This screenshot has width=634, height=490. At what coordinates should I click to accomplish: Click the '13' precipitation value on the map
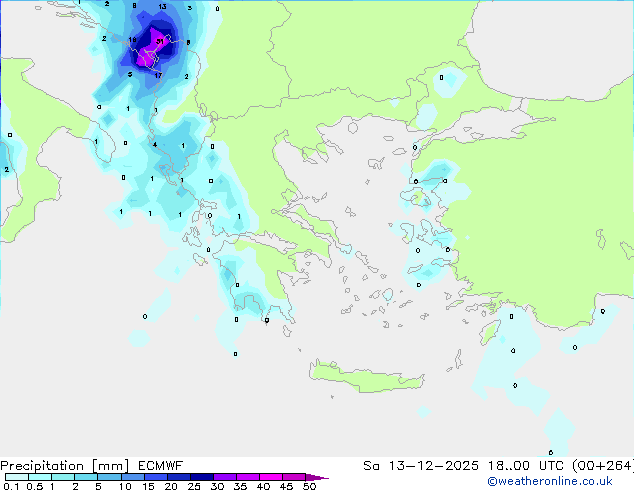coord(162,6)
